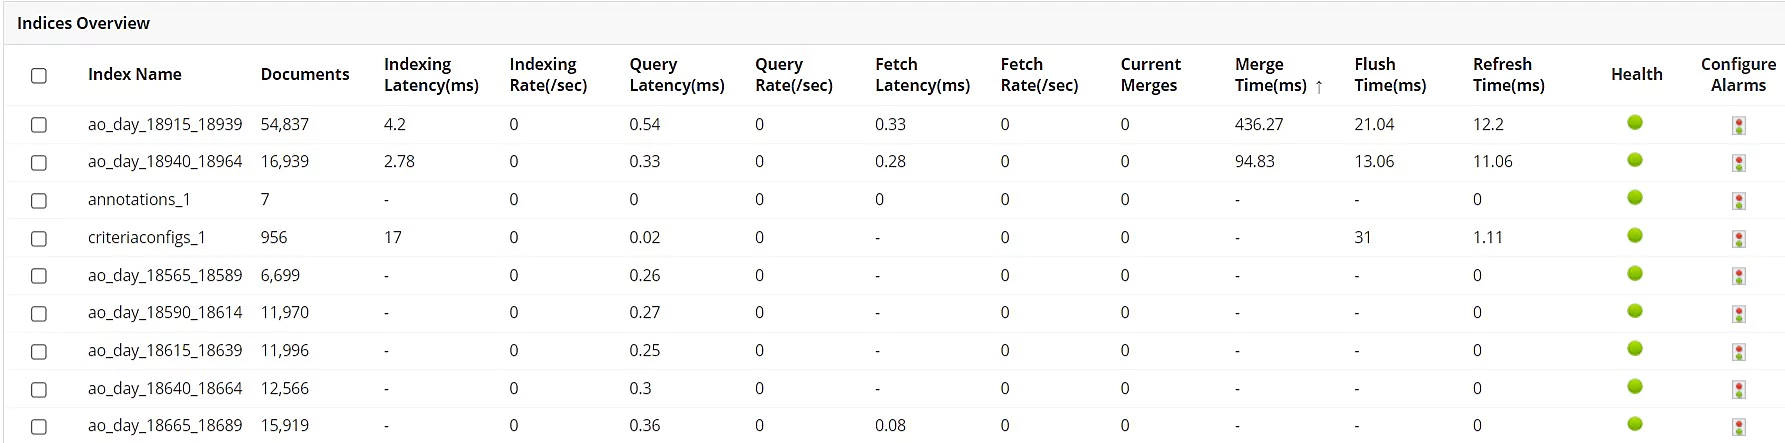Toggle the select-all header checkbox
1785x443 pixels.
(39, 75)
